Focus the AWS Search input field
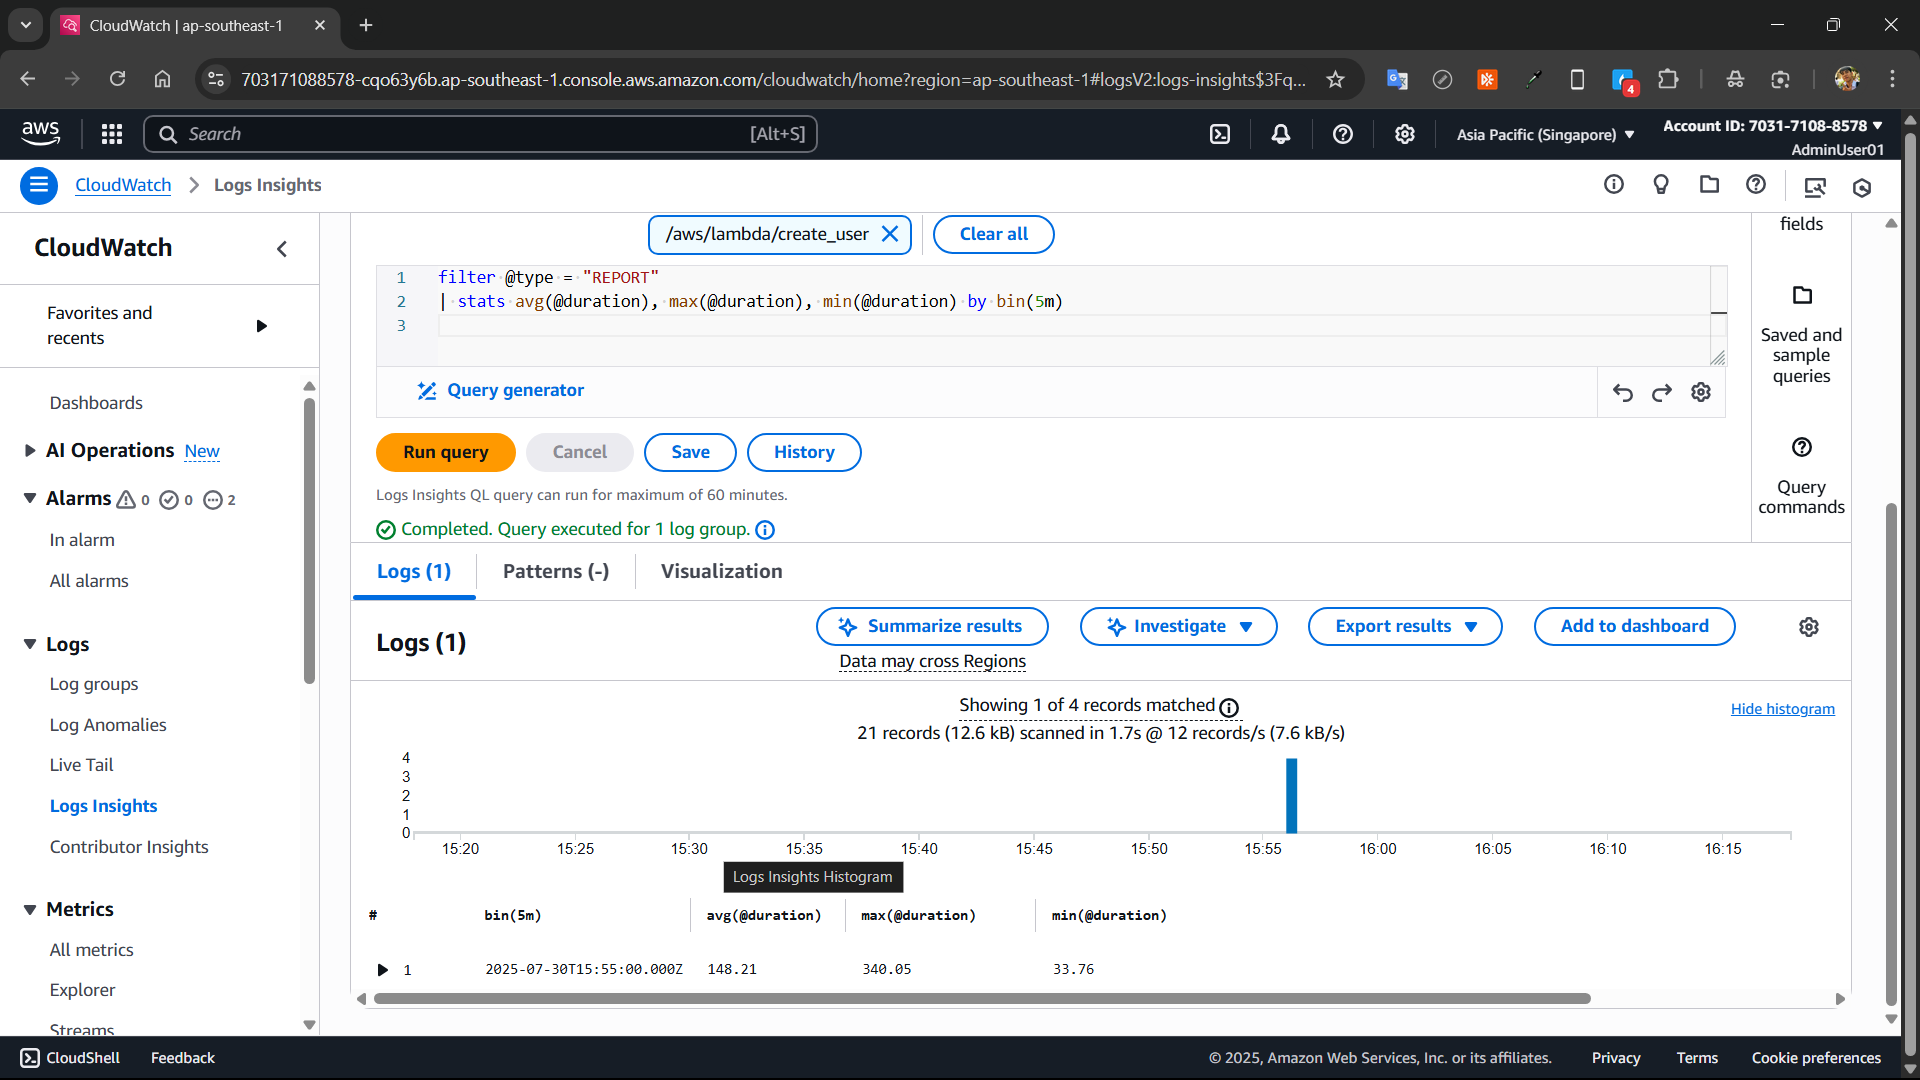Image resolution: width=1920 pixels, height=1080 pixels. [x=480, y=134]
